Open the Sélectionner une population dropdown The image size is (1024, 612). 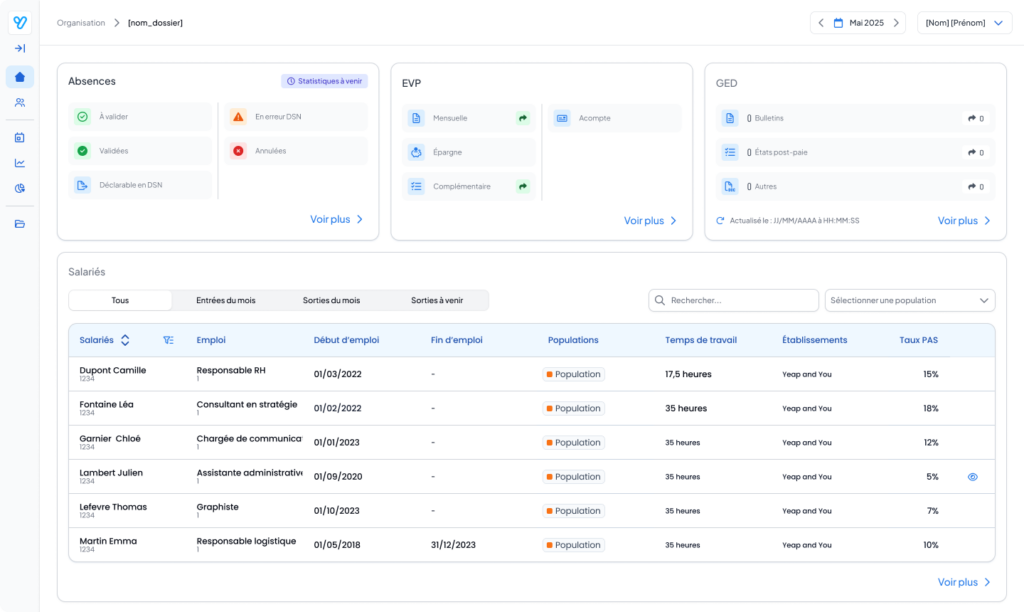tap(909, 300)
